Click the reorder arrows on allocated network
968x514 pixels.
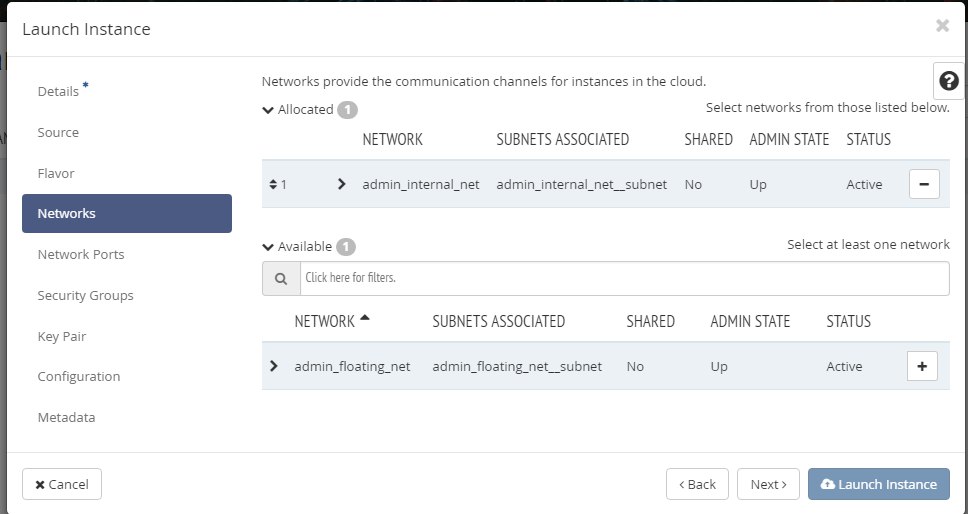click(x=273, y=184)
